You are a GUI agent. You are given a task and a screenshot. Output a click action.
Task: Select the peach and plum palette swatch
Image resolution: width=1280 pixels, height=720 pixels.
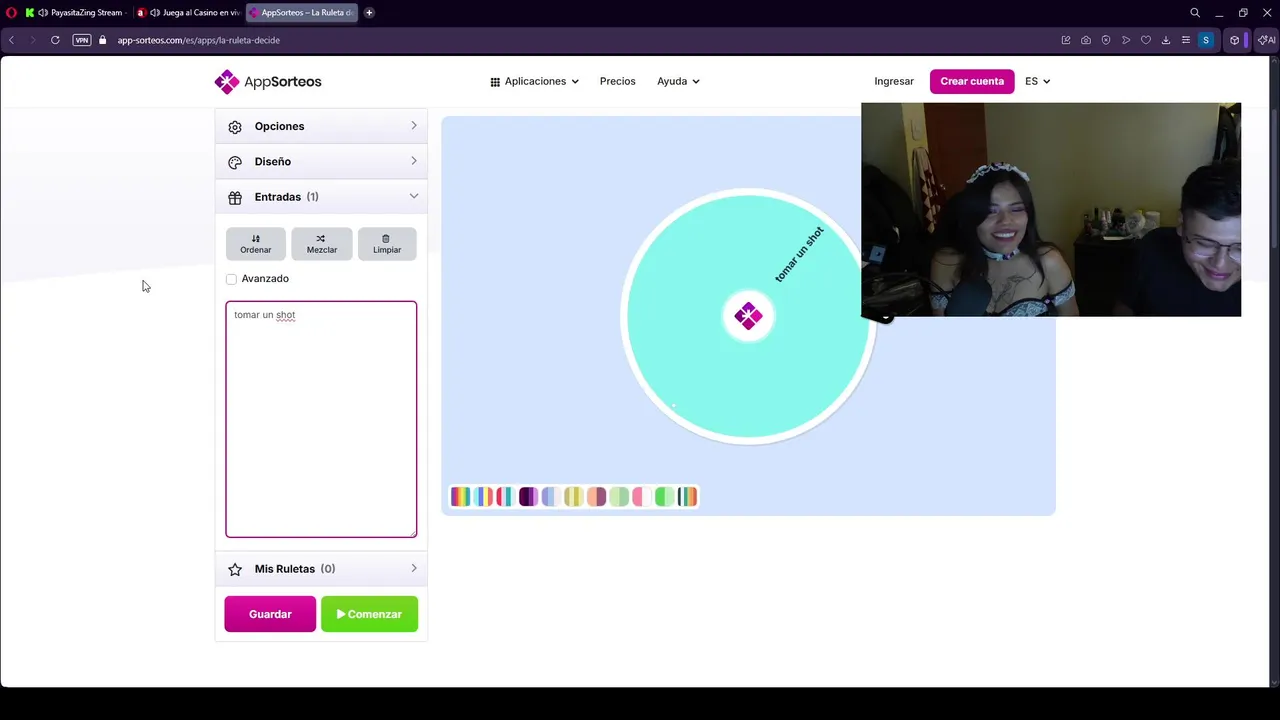(597, 496)
